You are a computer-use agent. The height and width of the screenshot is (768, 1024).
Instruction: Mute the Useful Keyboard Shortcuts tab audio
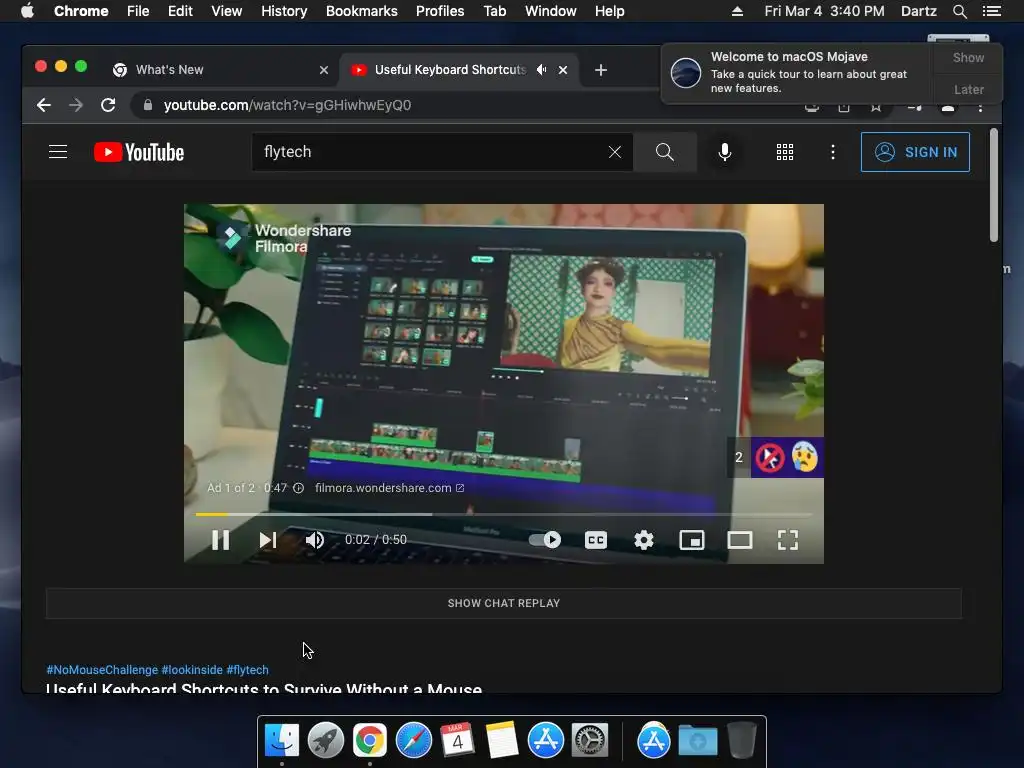pyautogui.click(x=541, y=70)
